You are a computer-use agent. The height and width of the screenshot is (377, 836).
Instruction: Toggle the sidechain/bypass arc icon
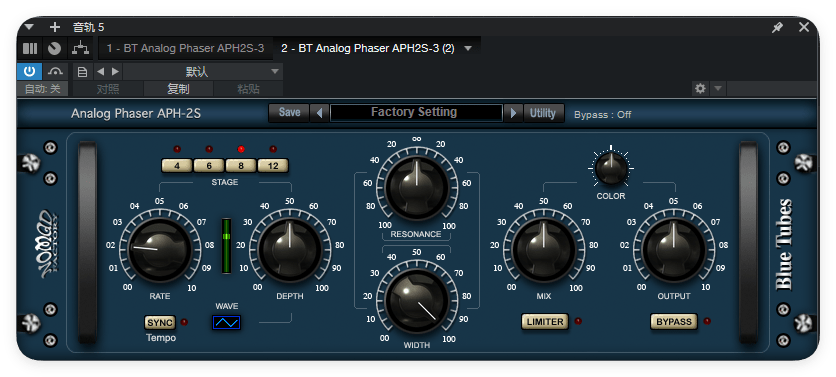click(55, 71)
